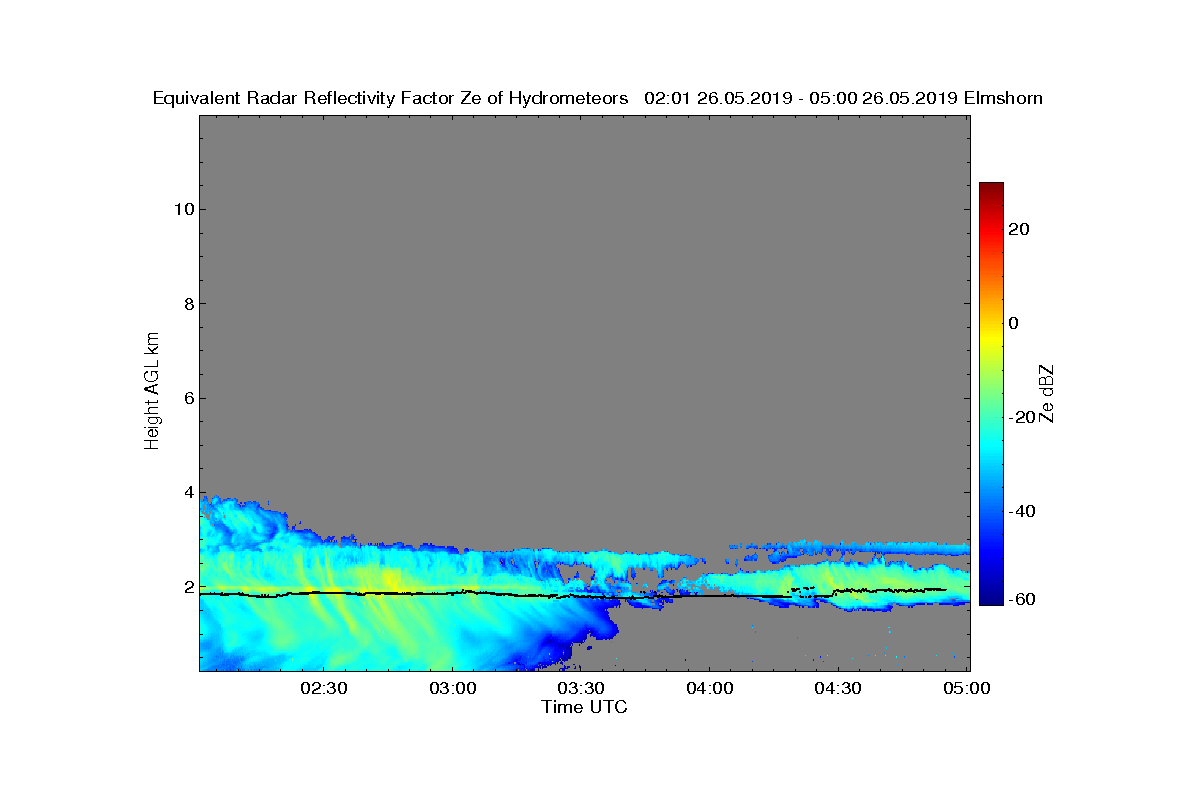Click the plot title mentioning Elmshorn
The image size is (1200, 800).
tap(598, 98)
